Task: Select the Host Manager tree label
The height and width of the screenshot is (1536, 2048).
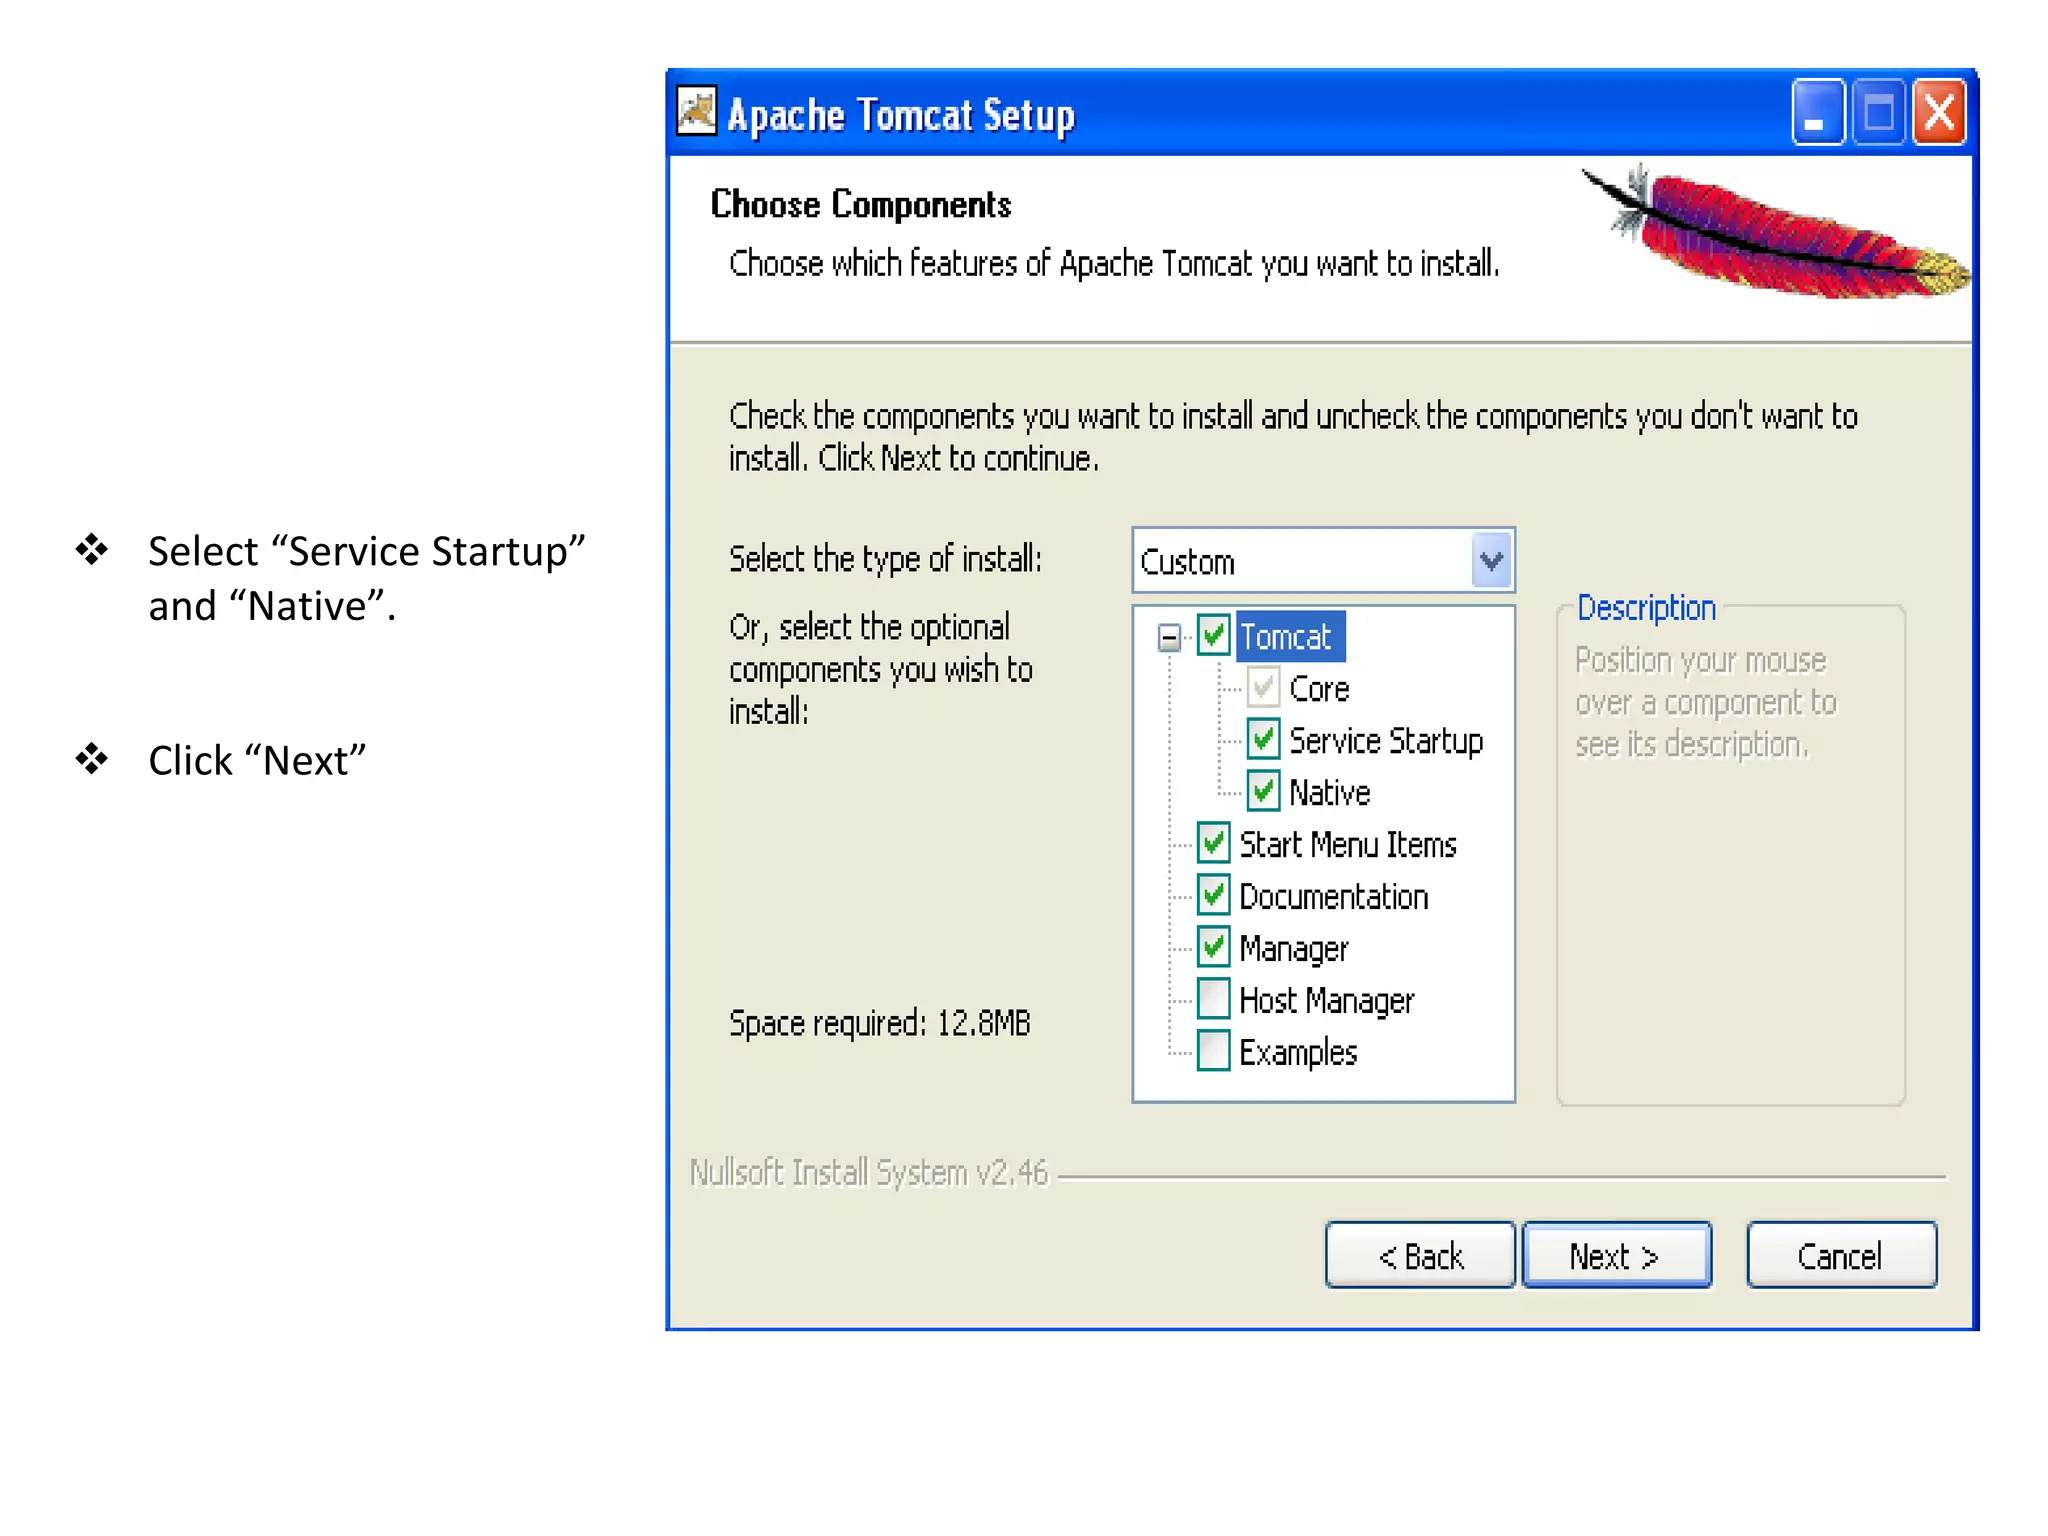Action: pos(1326,1001)
